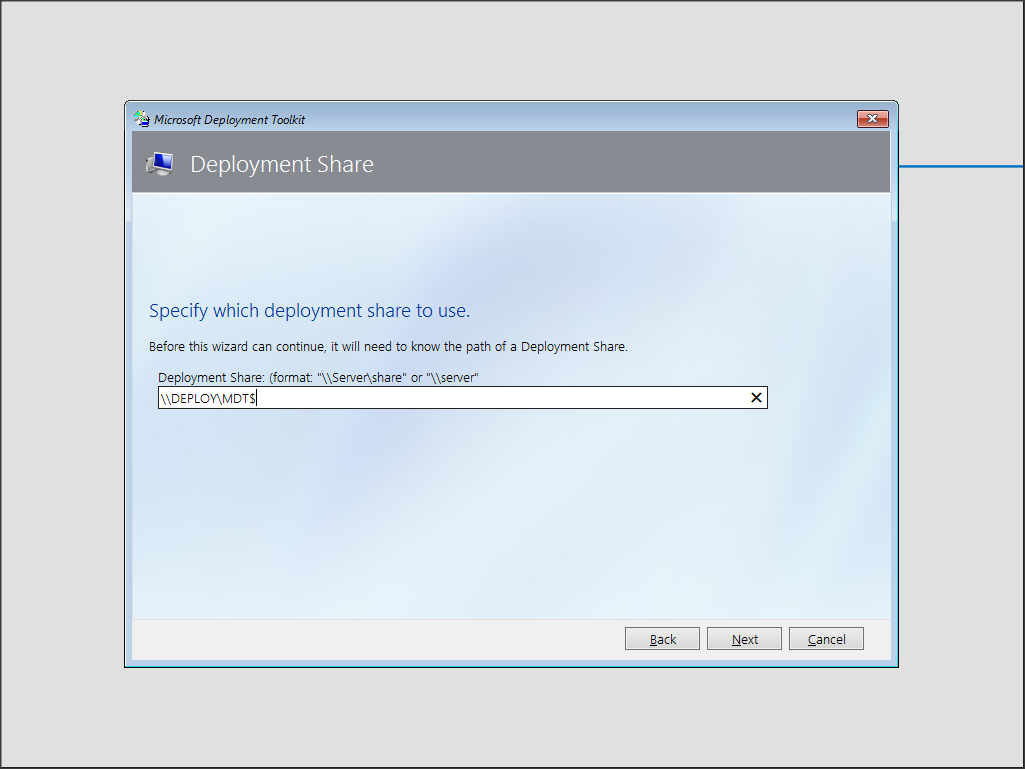The width and height of the screenshot is (1025, 769).
Task: Click the "Before this wizard can continue" description
Action: 388,347
